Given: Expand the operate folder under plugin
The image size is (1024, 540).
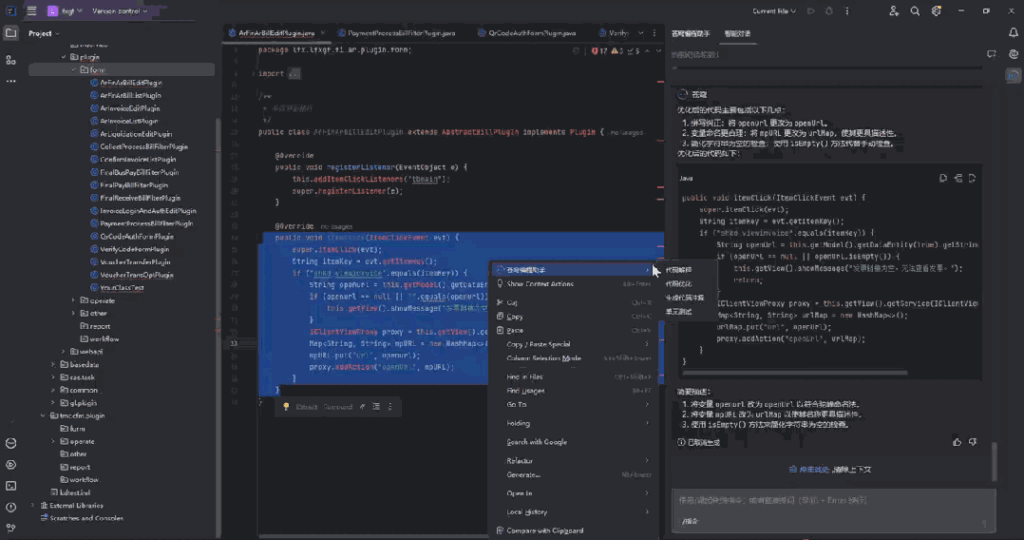Looking at the screenshot, I should [74, 300].
